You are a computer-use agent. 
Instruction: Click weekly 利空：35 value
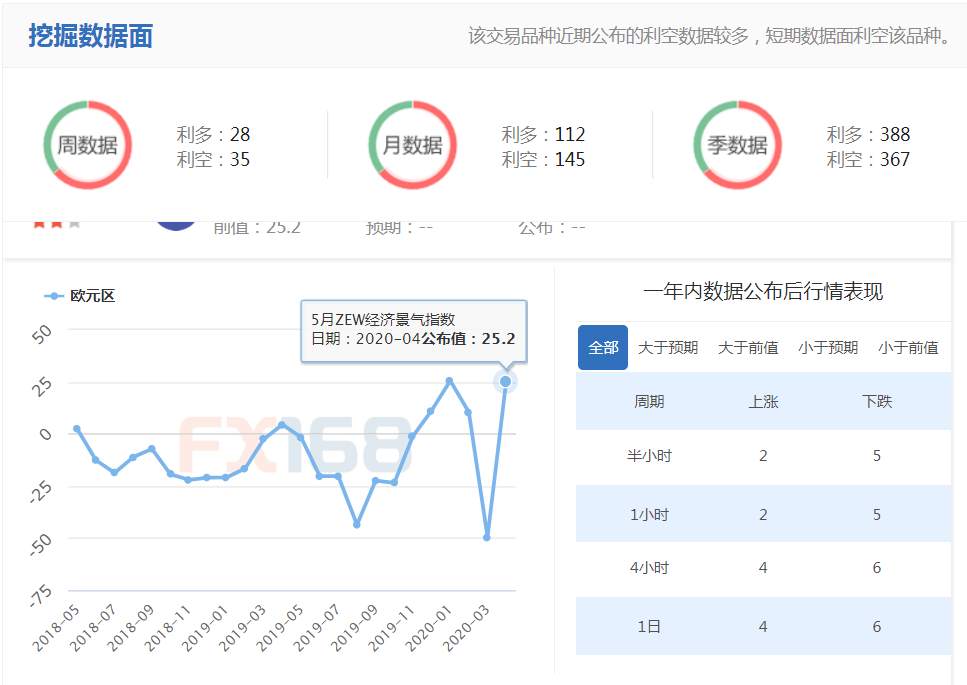pos(213,159)
